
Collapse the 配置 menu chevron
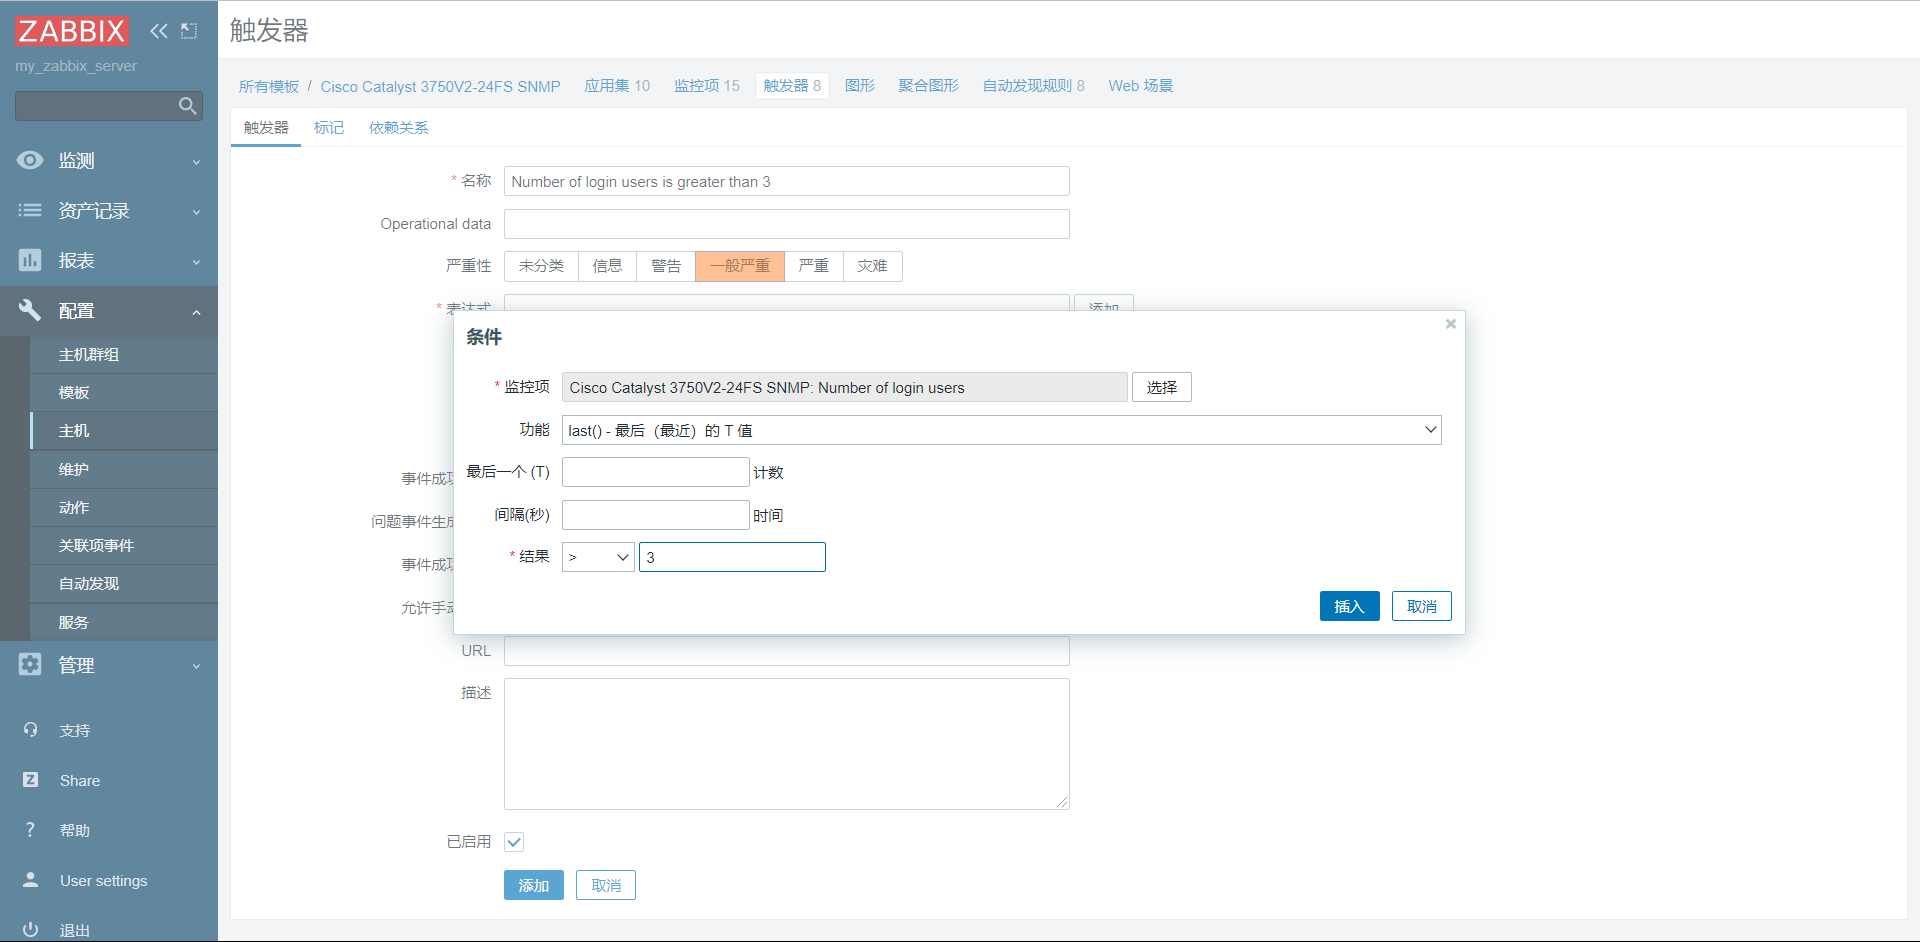[x=197, y=312]
